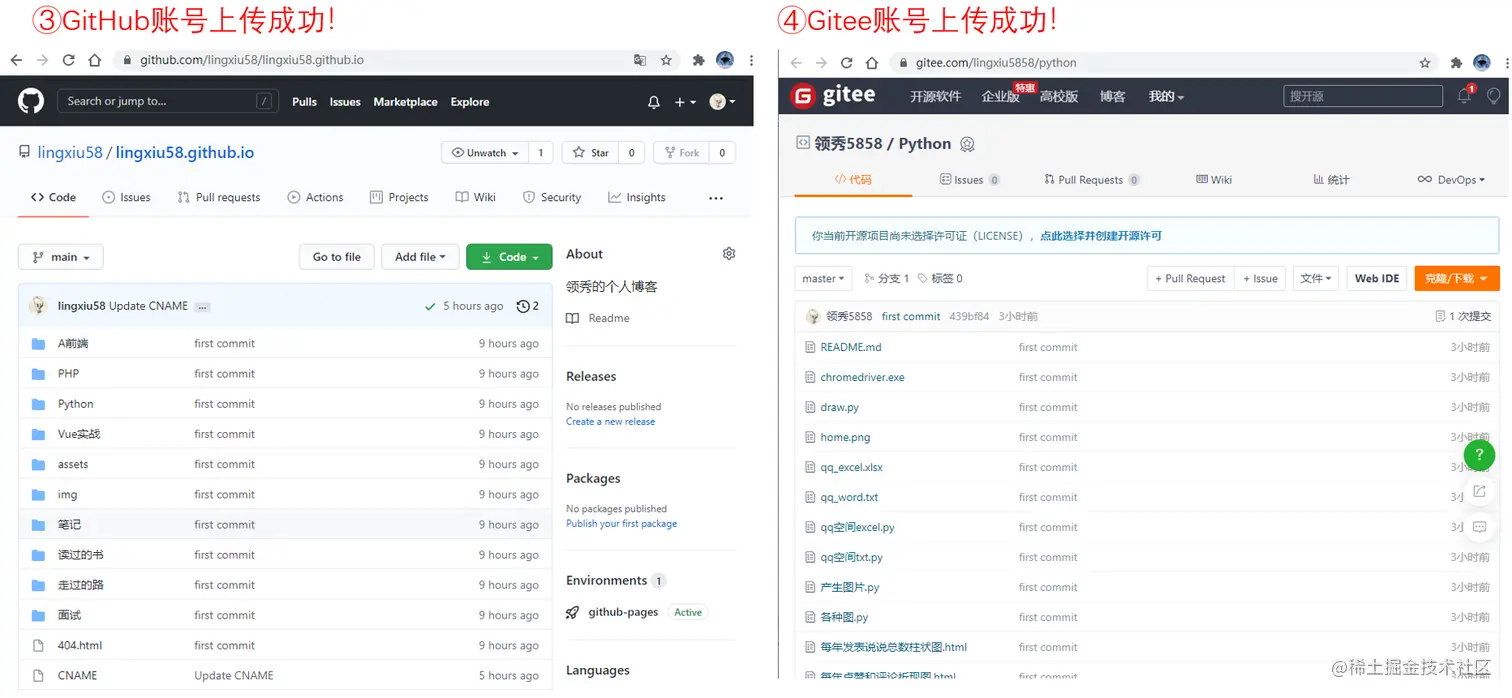Open the main branch dropdown
1512x698 pixels.
61,257
